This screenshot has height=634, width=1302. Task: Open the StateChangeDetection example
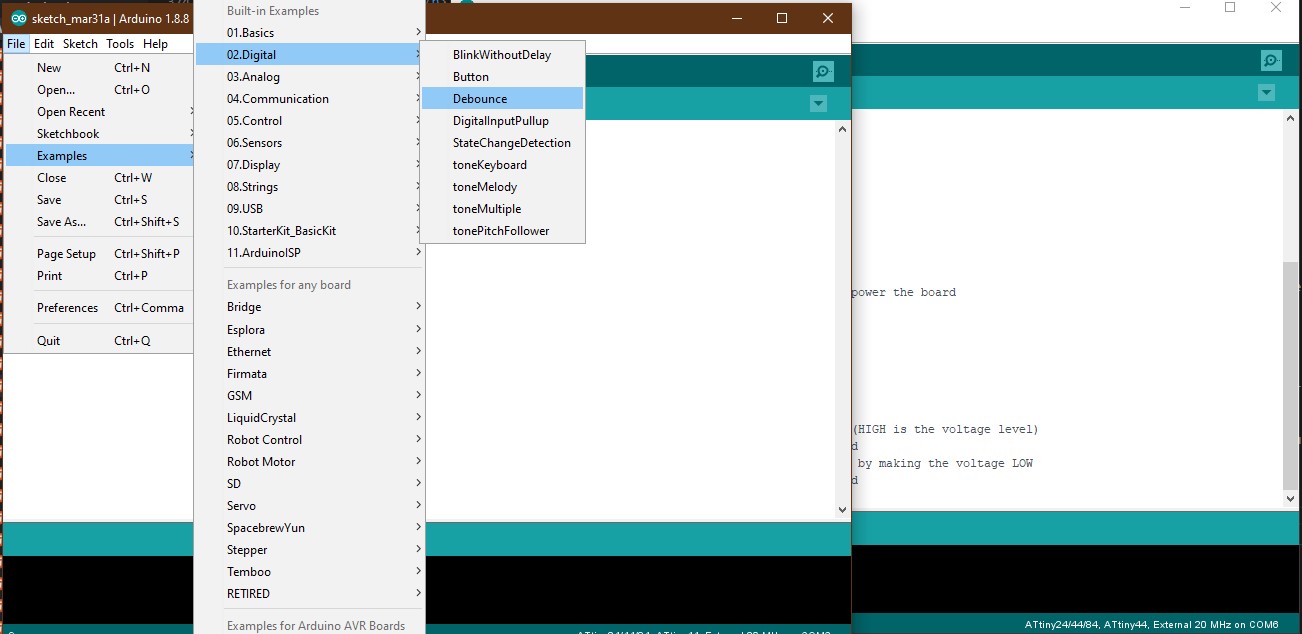tap(502, 143)
